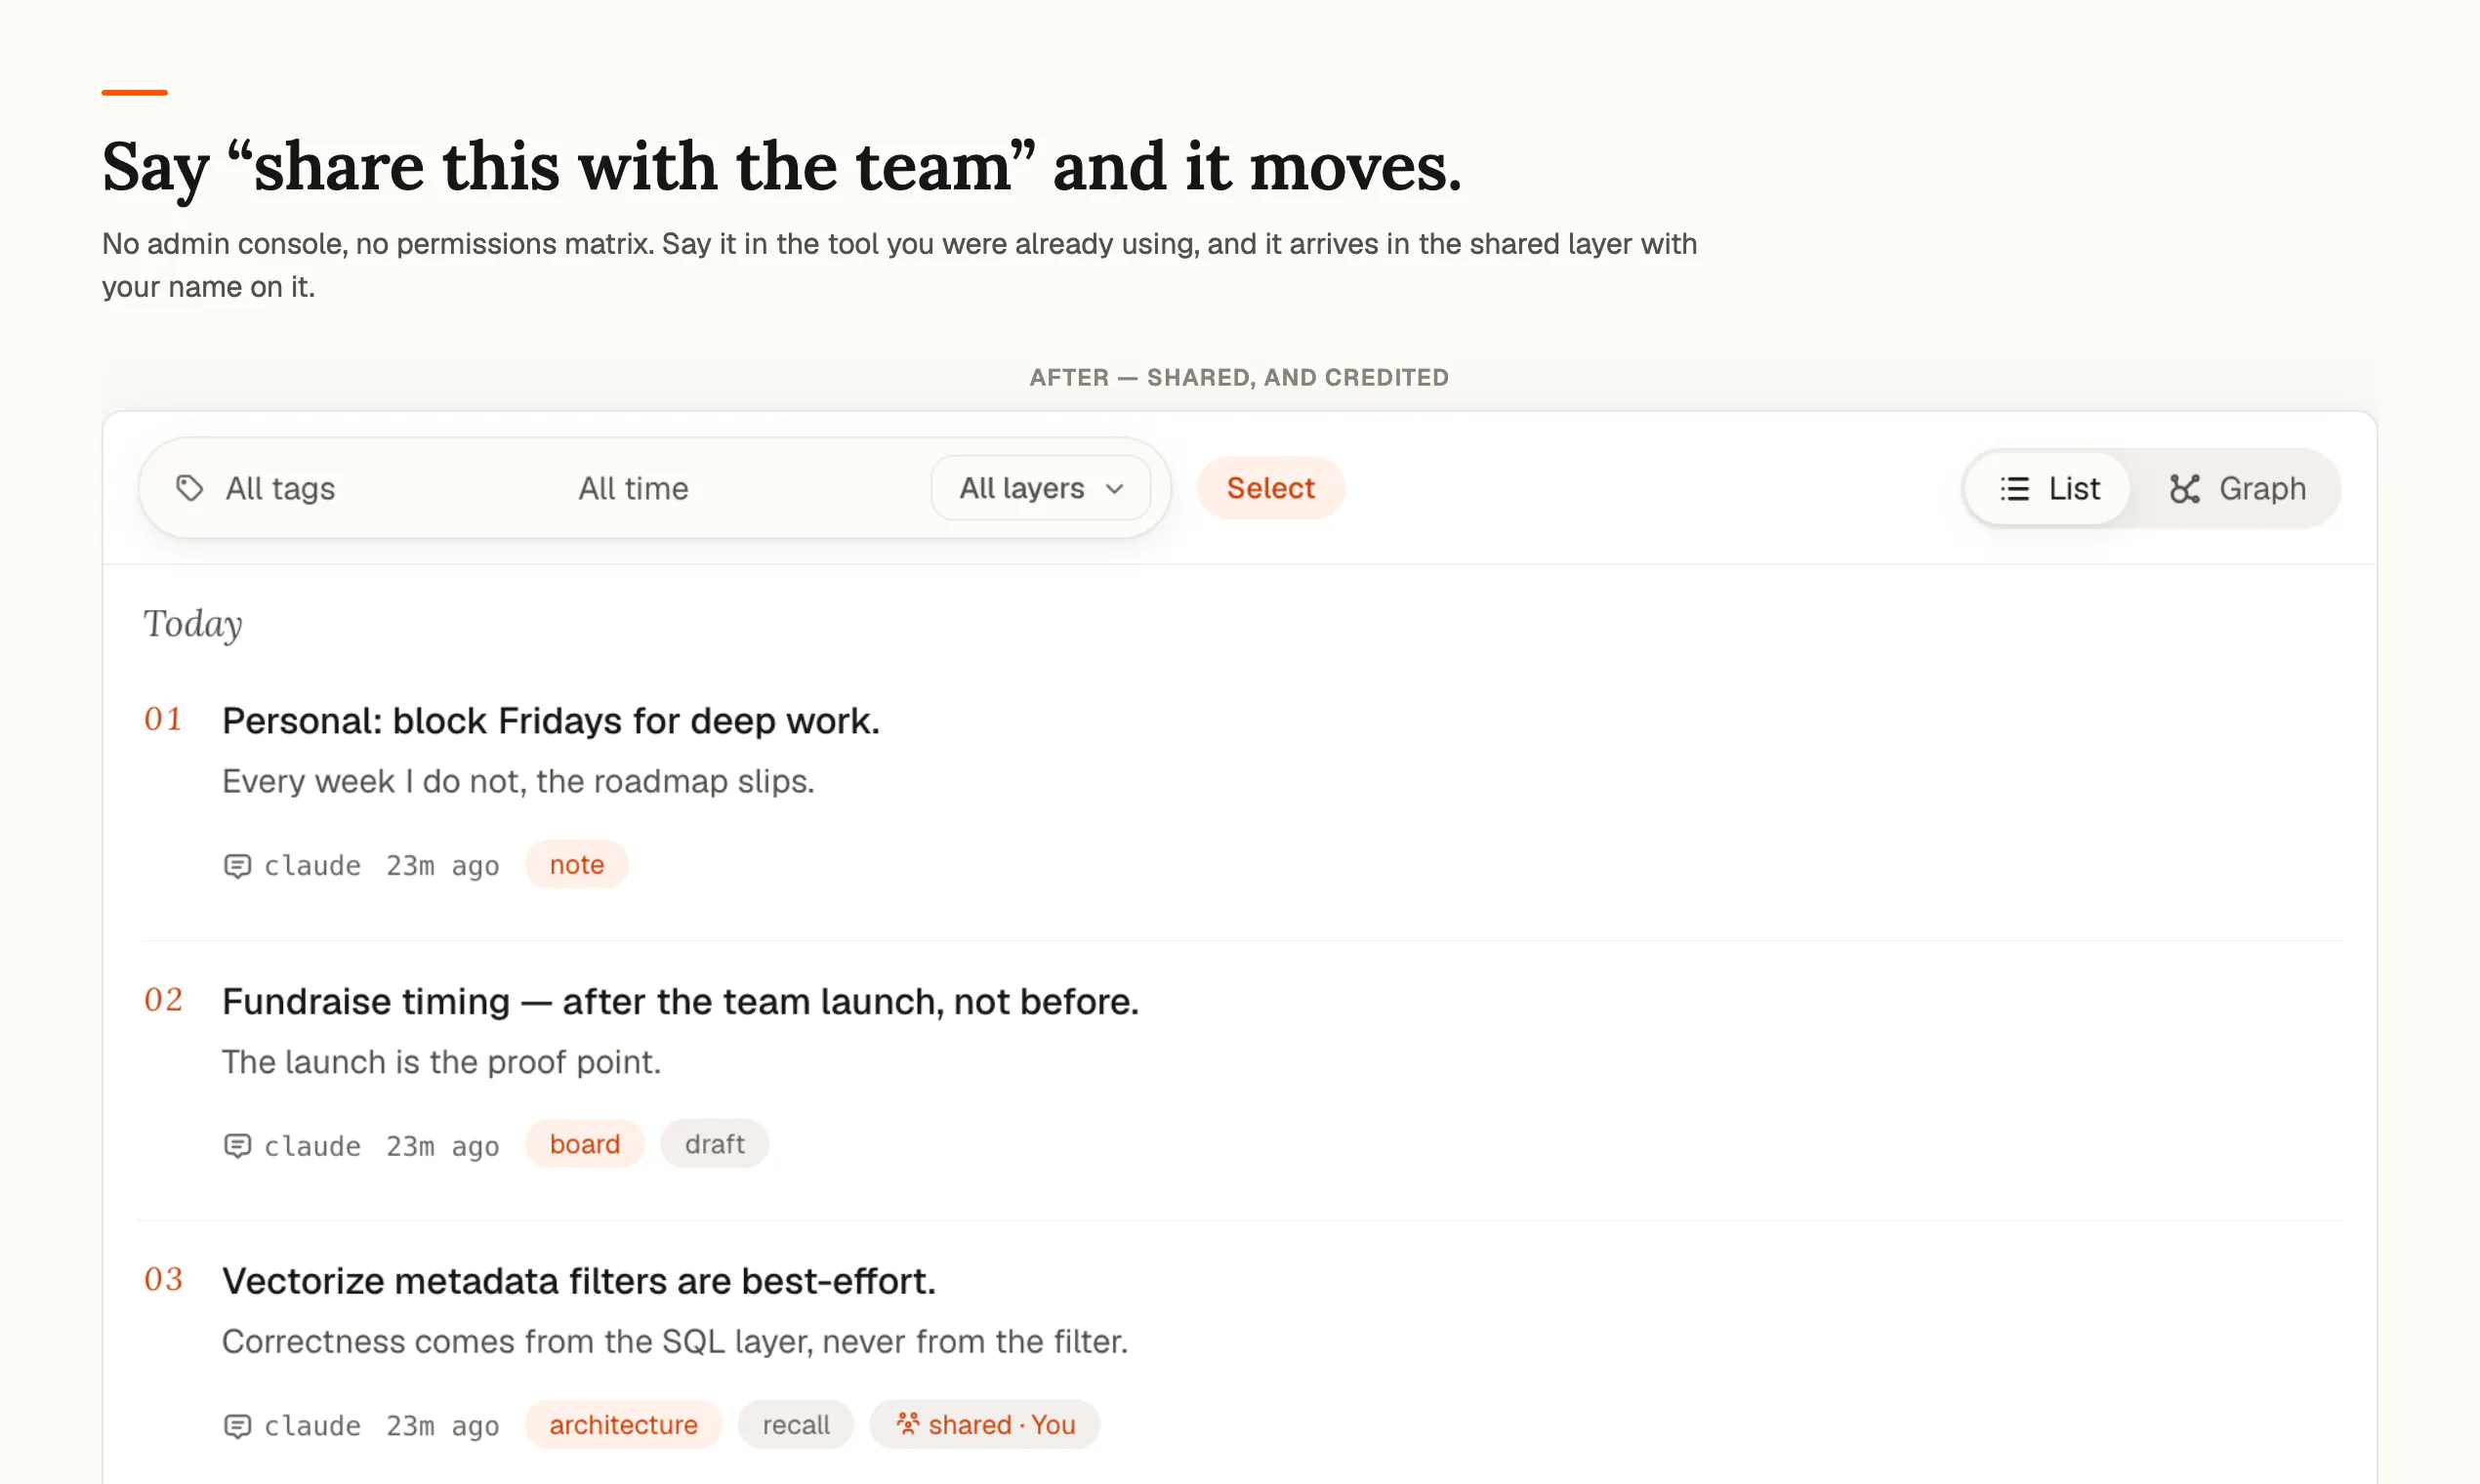Filter by the board tag
This screenshot has height=1484, width=2480.
(x=585, y=1144)
